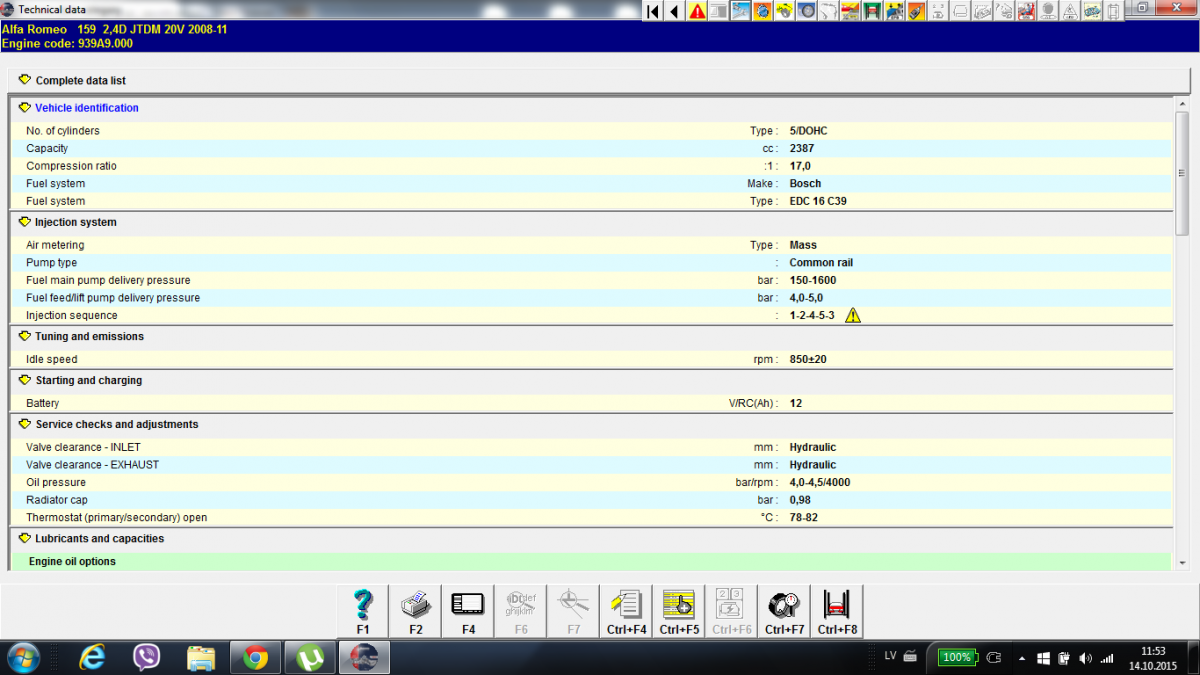The width and height of the screenshot is (1200, 675).
Task: Collapse the Starting and charging section
Action: click(x=25, y=380)
